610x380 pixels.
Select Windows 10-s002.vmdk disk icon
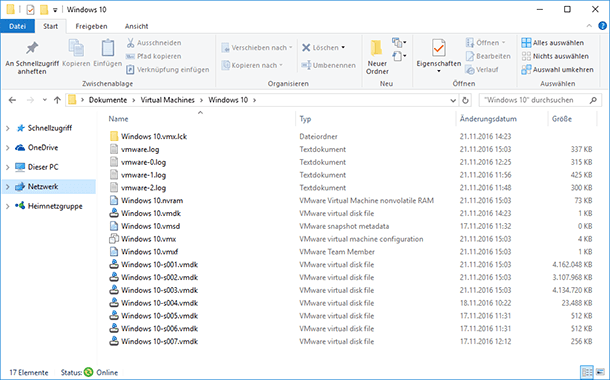114,277
